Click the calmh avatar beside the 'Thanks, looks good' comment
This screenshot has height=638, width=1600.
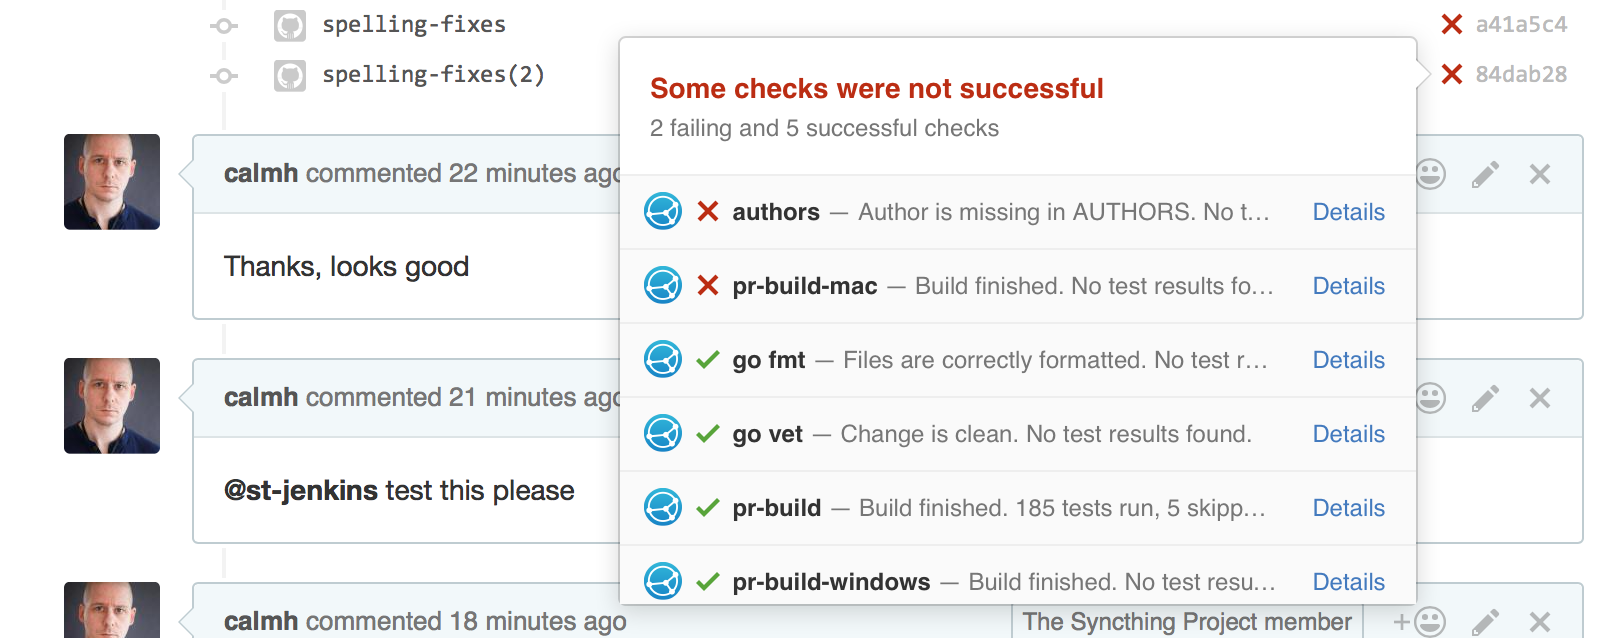(x=112, y=182)
